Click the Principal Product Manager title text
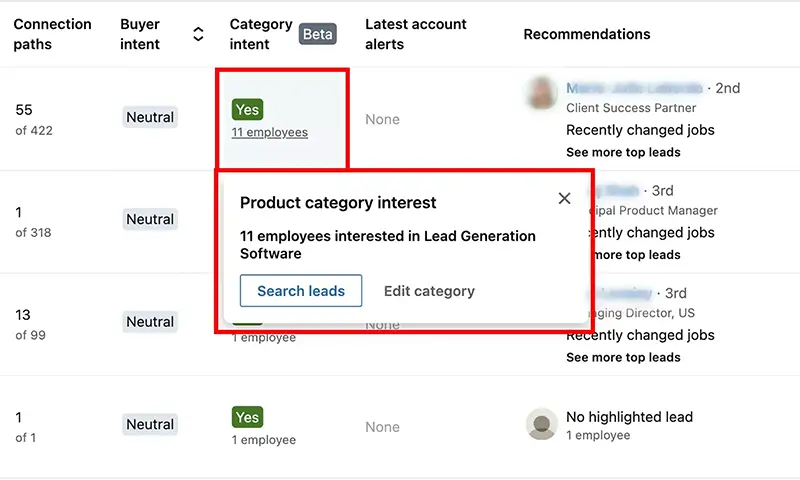800x480 pixels. pyautogui.click(x=654, y=210)
